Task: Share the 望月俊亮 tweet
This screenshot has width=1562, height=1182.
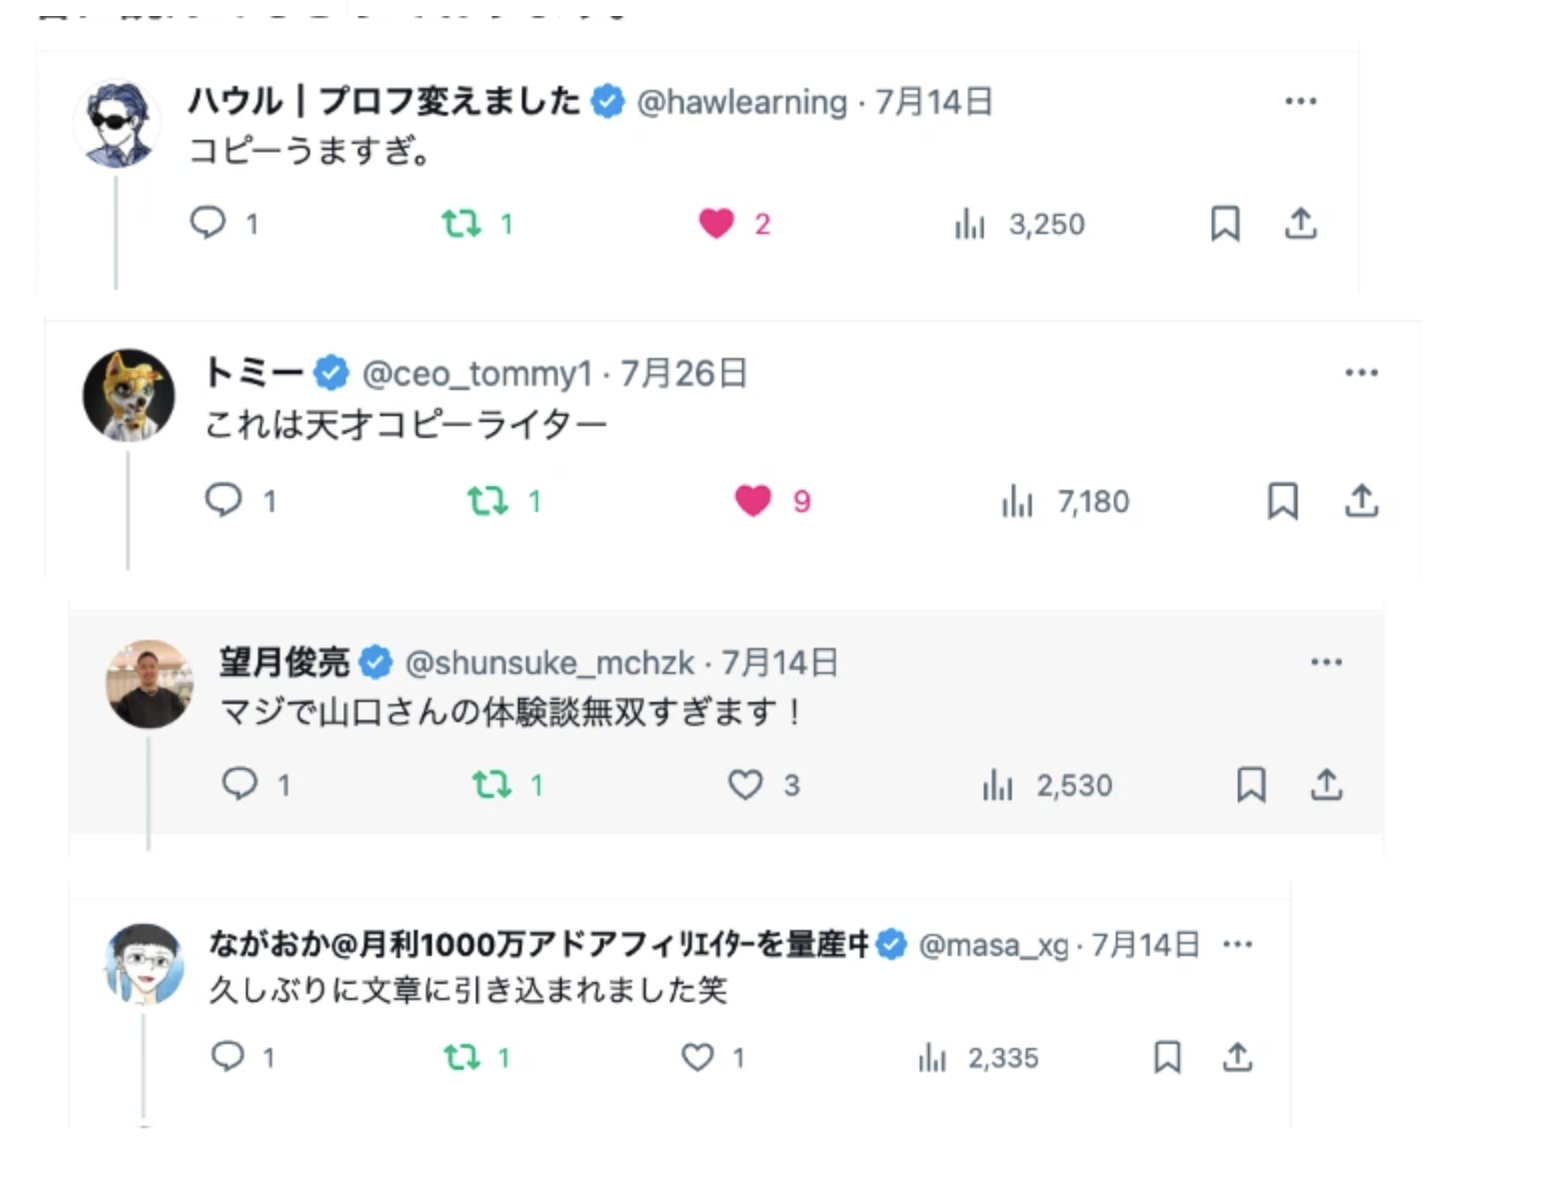Action: 1326,784
